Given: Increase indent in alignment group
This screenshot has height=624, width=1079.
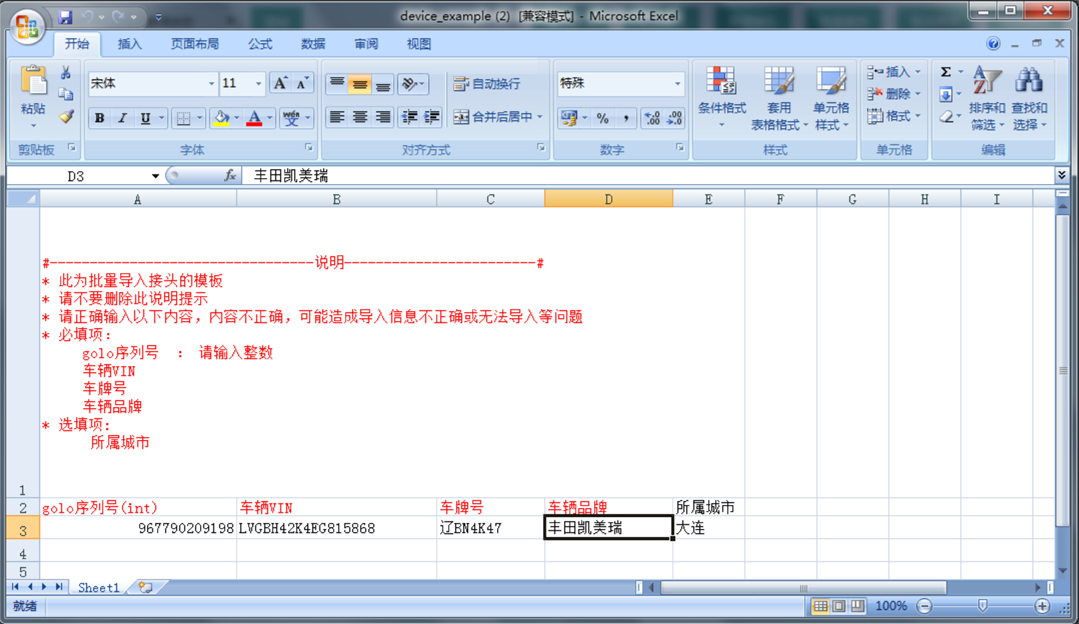Looking at the screenshot, I should [x=431, y=117].
